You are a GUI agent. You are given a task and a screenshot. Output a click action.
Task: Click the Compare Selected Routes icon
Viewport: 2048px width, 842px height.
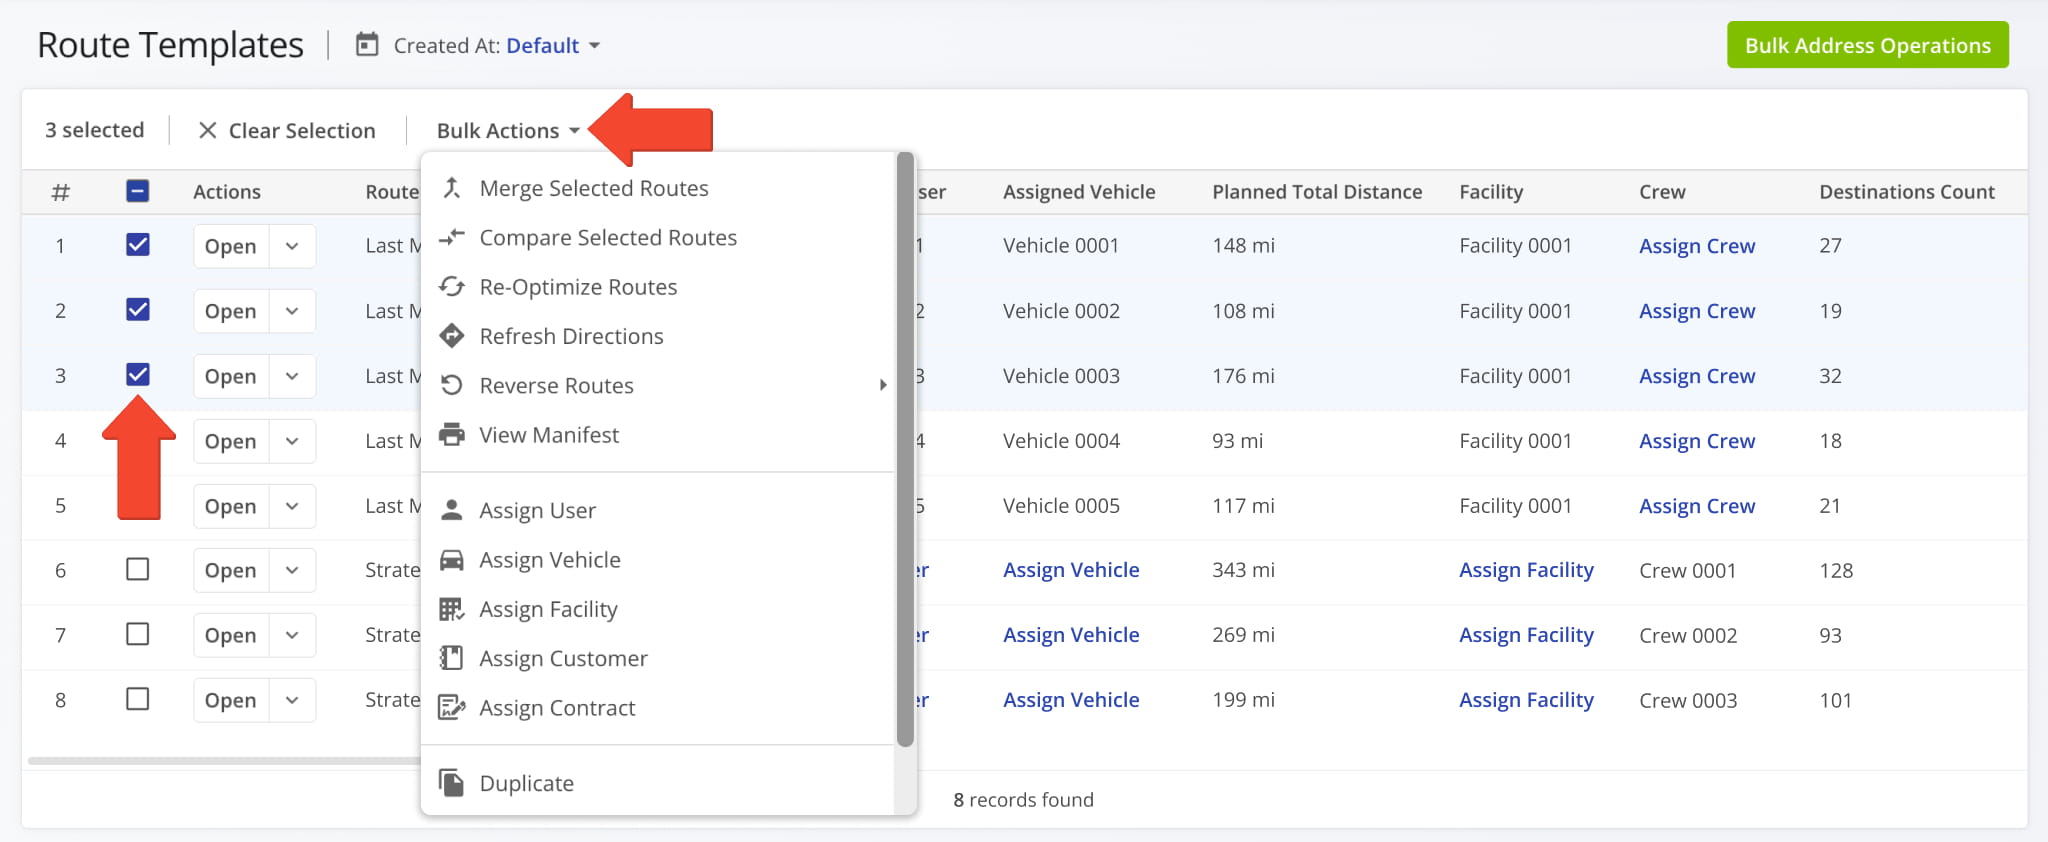(x=452, y=237)
